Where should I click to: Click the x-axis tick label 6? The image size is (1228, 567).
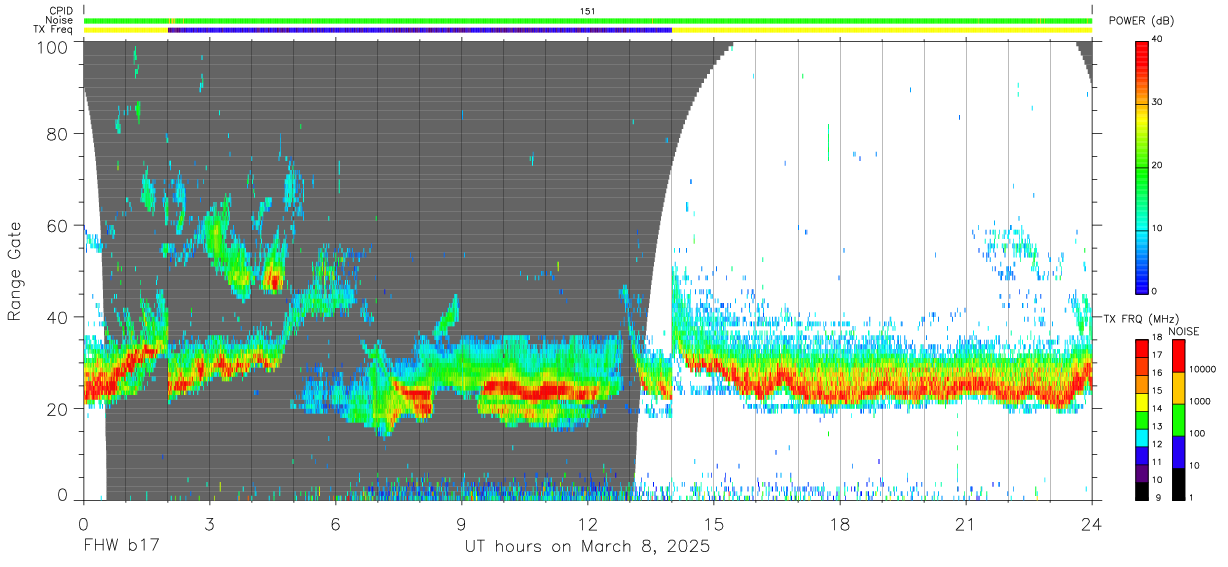335,525
